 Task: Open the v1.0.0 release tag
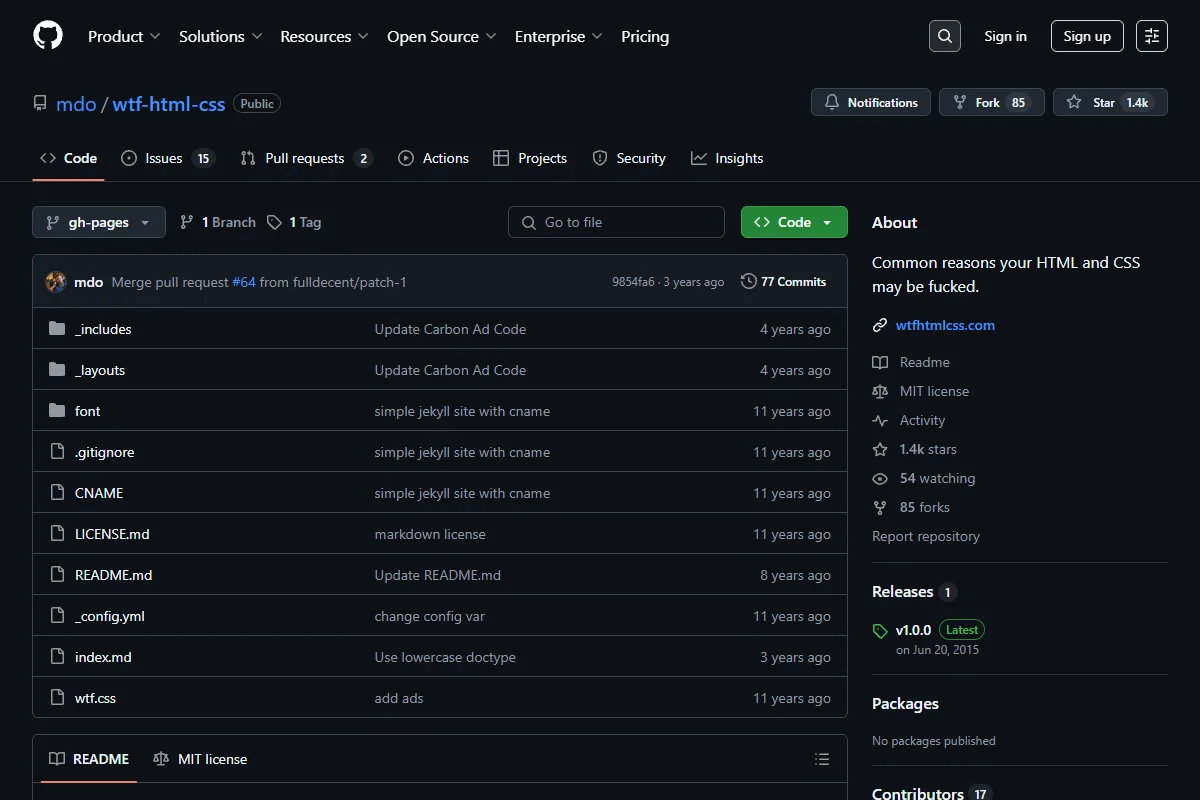913,630
